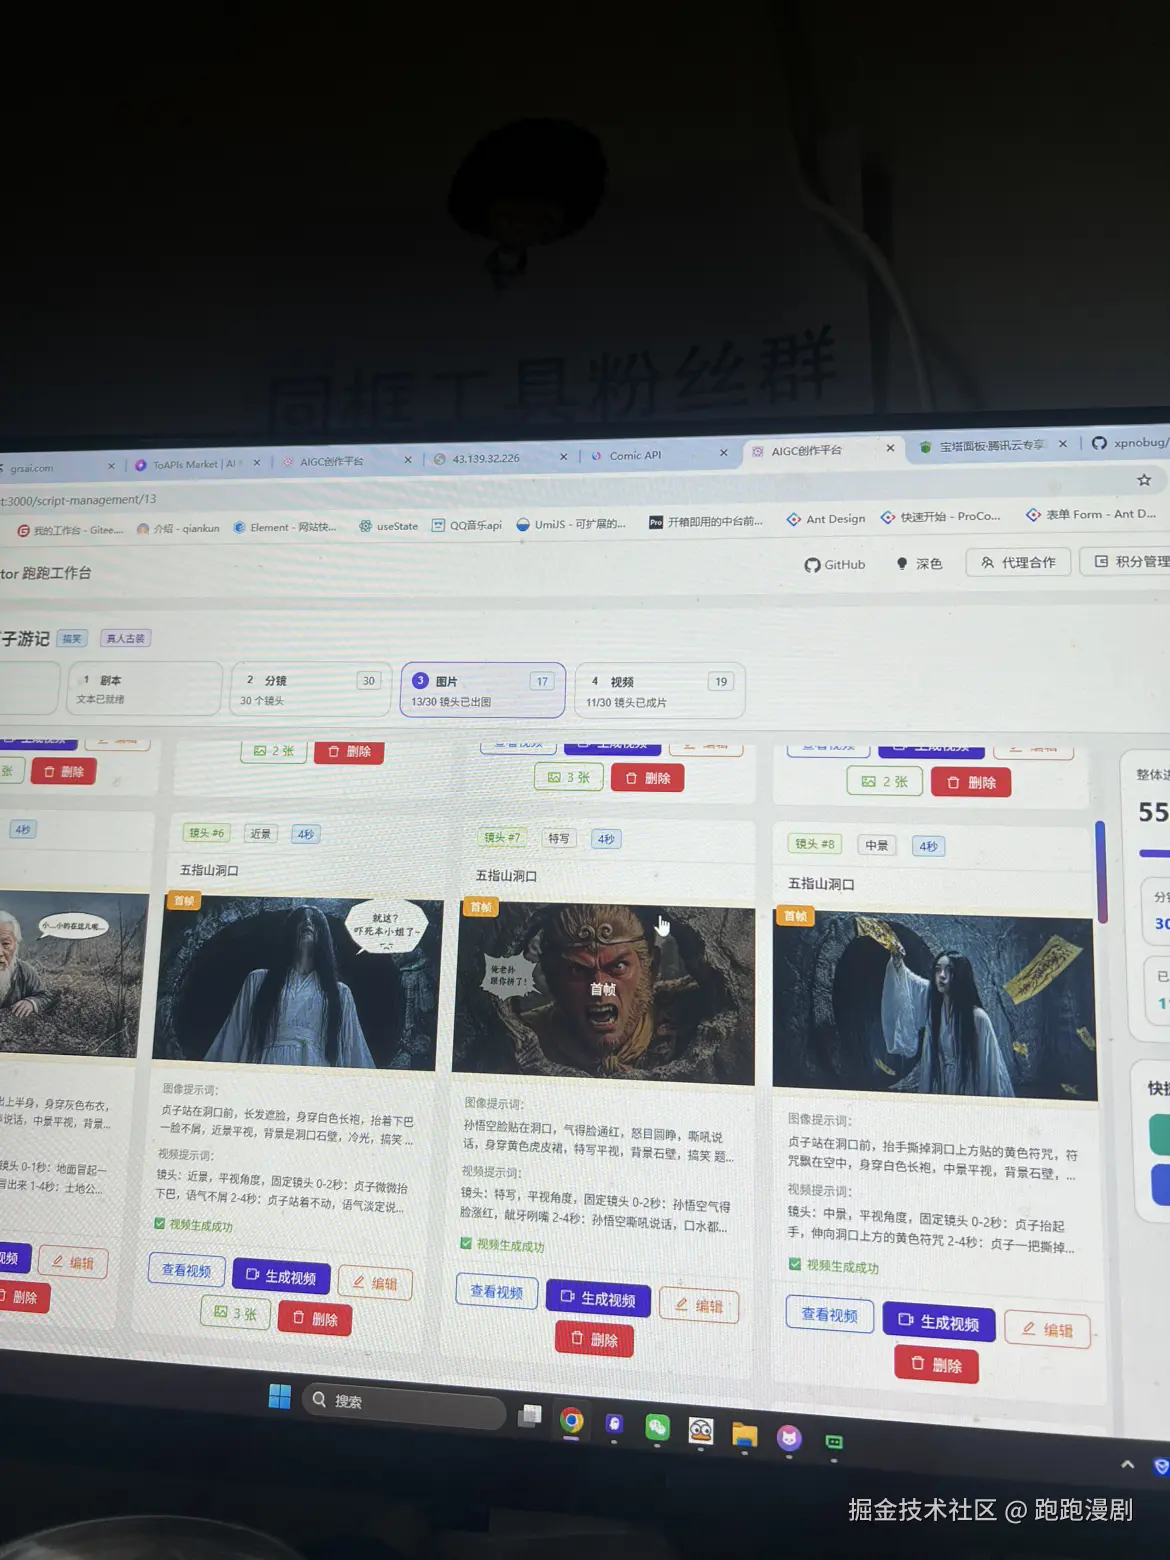
Task: Click 编辑 for 镜头 #8
Action: pos(1047,1329)
